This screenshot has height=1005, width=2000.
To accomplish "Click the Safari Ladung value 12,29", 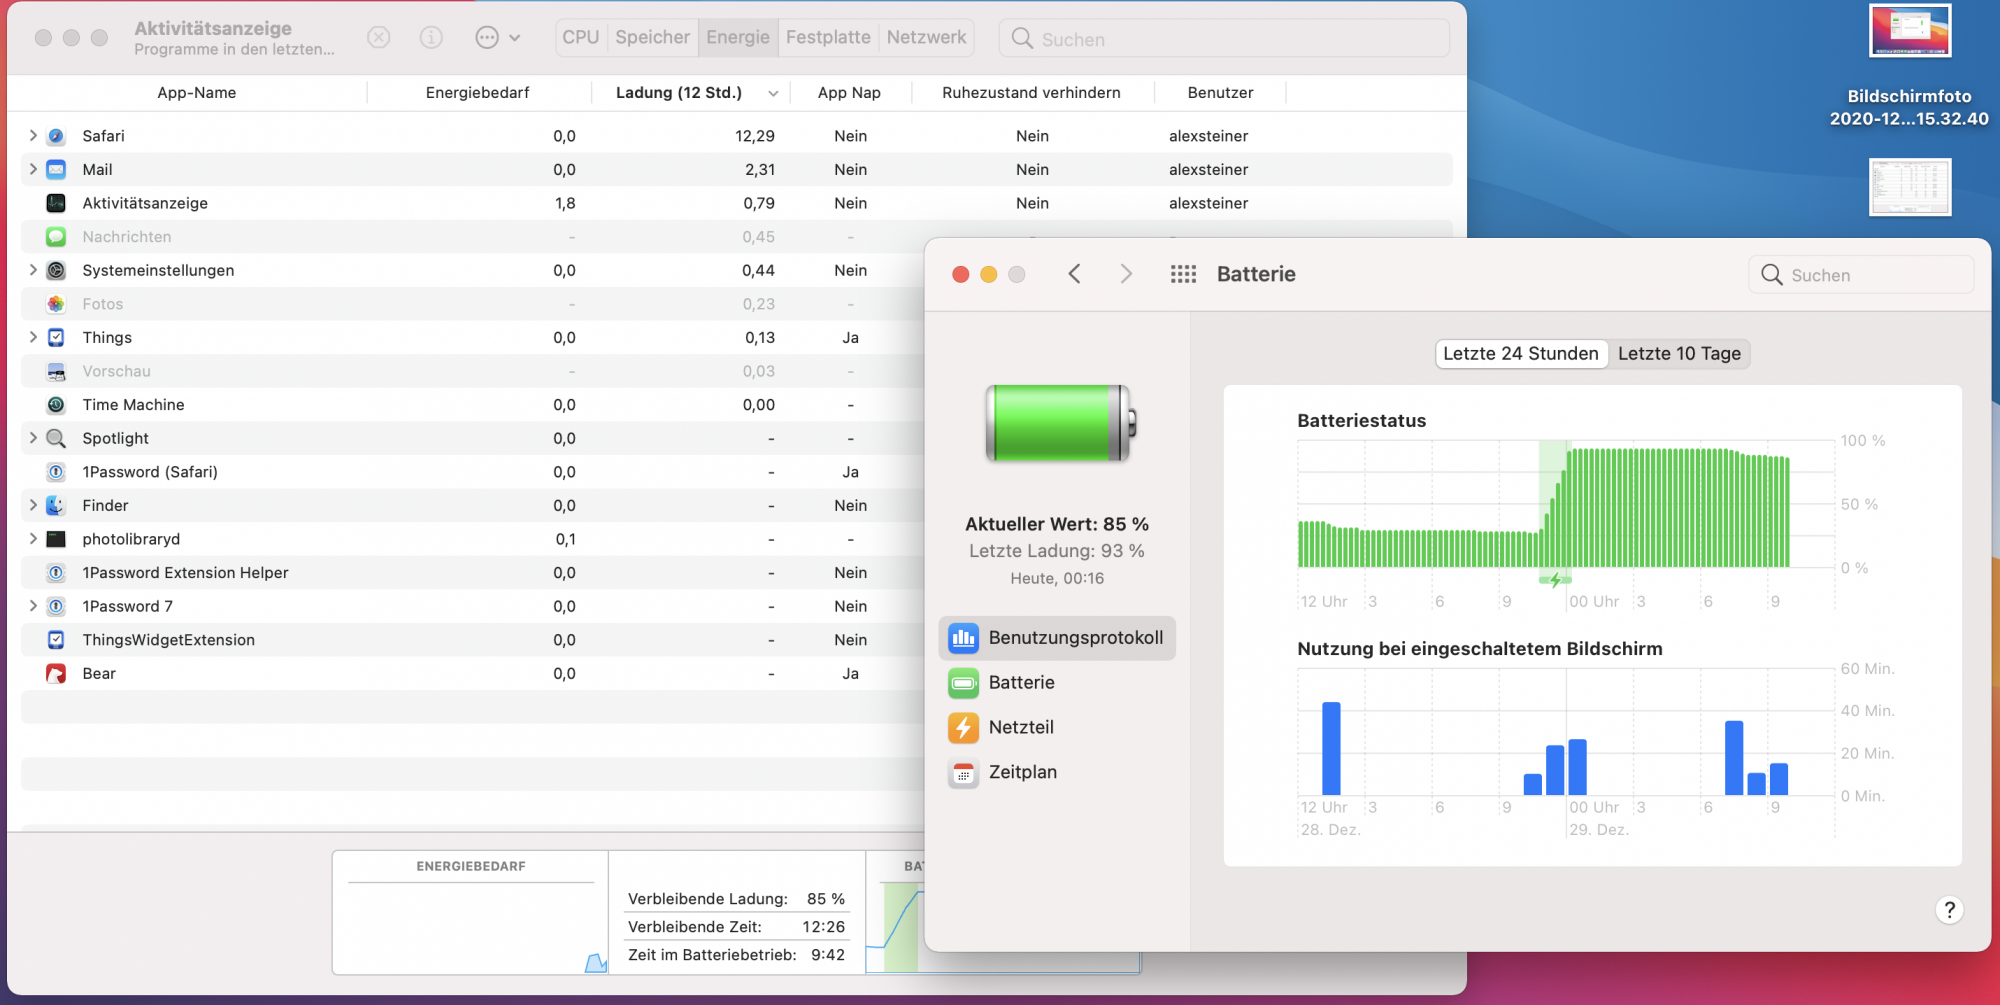I will click(x=755, y=136).
